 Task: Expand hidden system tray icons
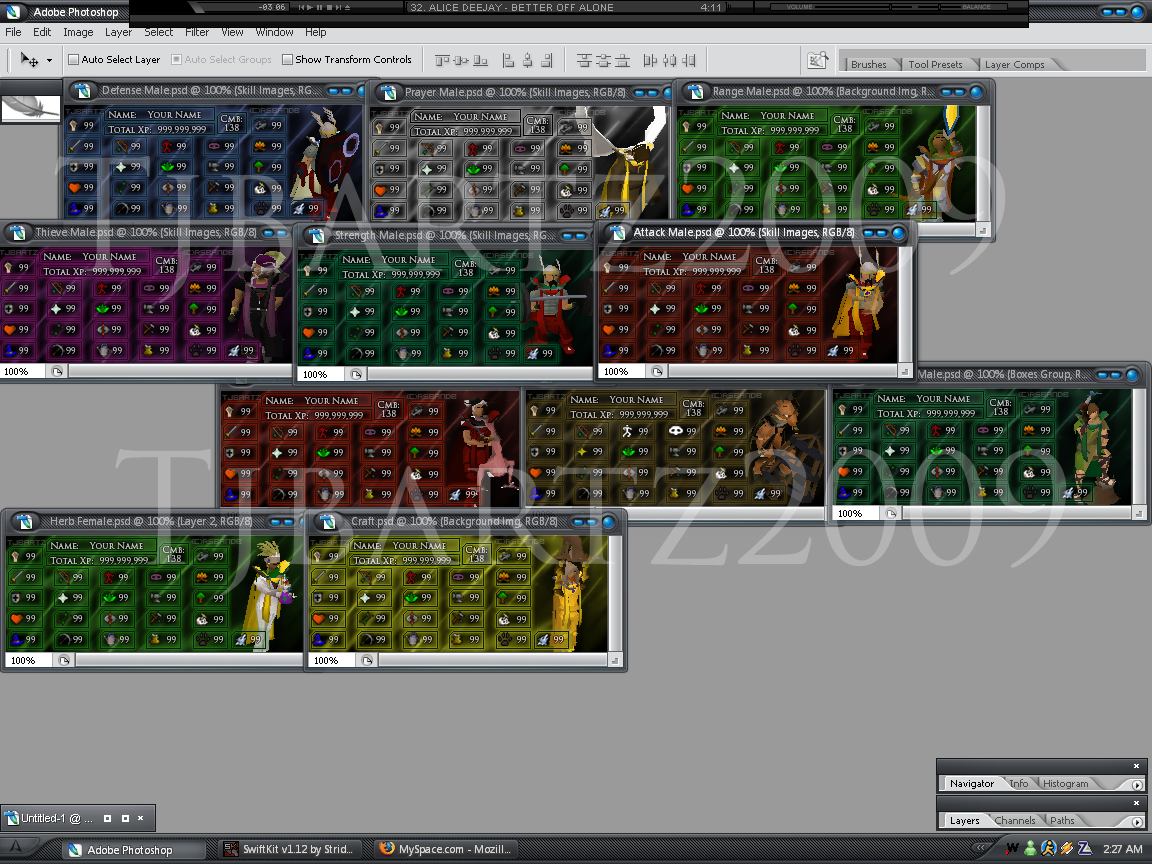coord(980,848)
